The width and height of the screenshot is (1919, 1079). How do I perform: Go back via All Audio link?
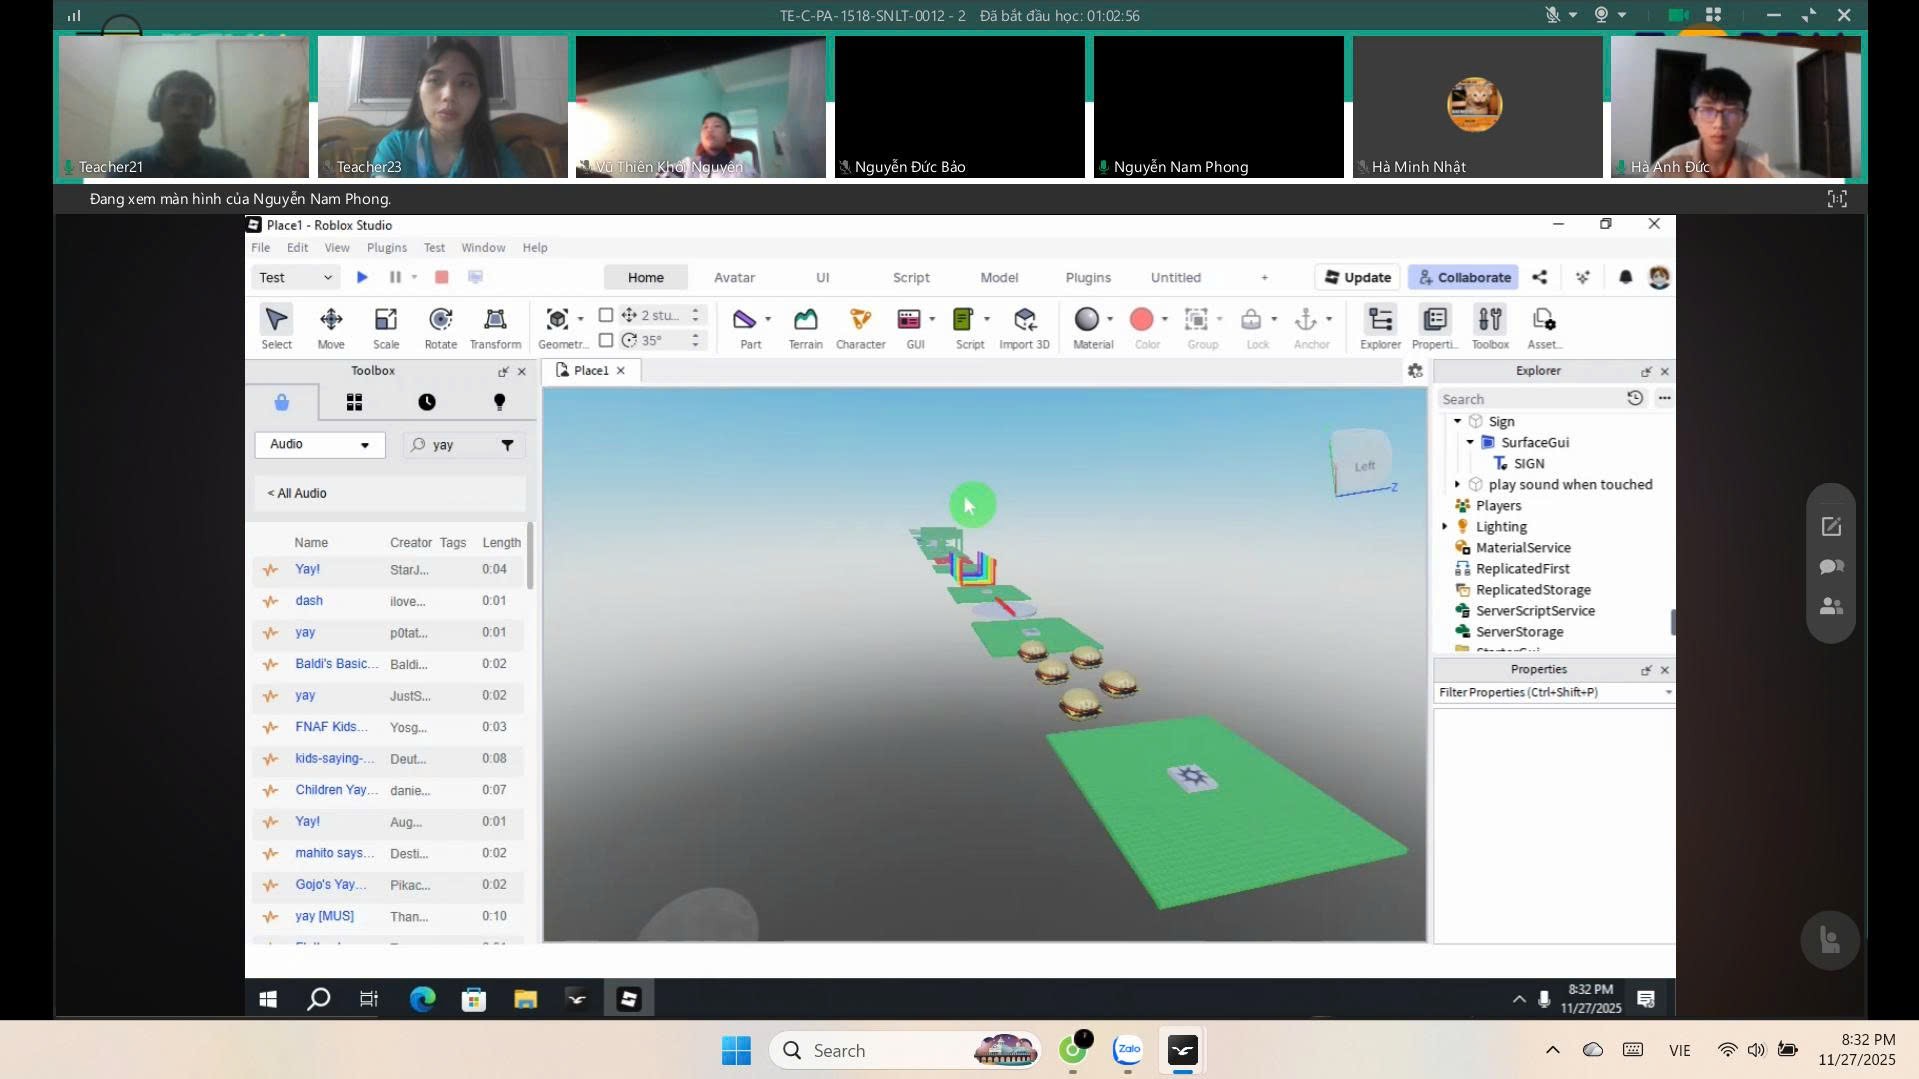click(x=297, y=493)
